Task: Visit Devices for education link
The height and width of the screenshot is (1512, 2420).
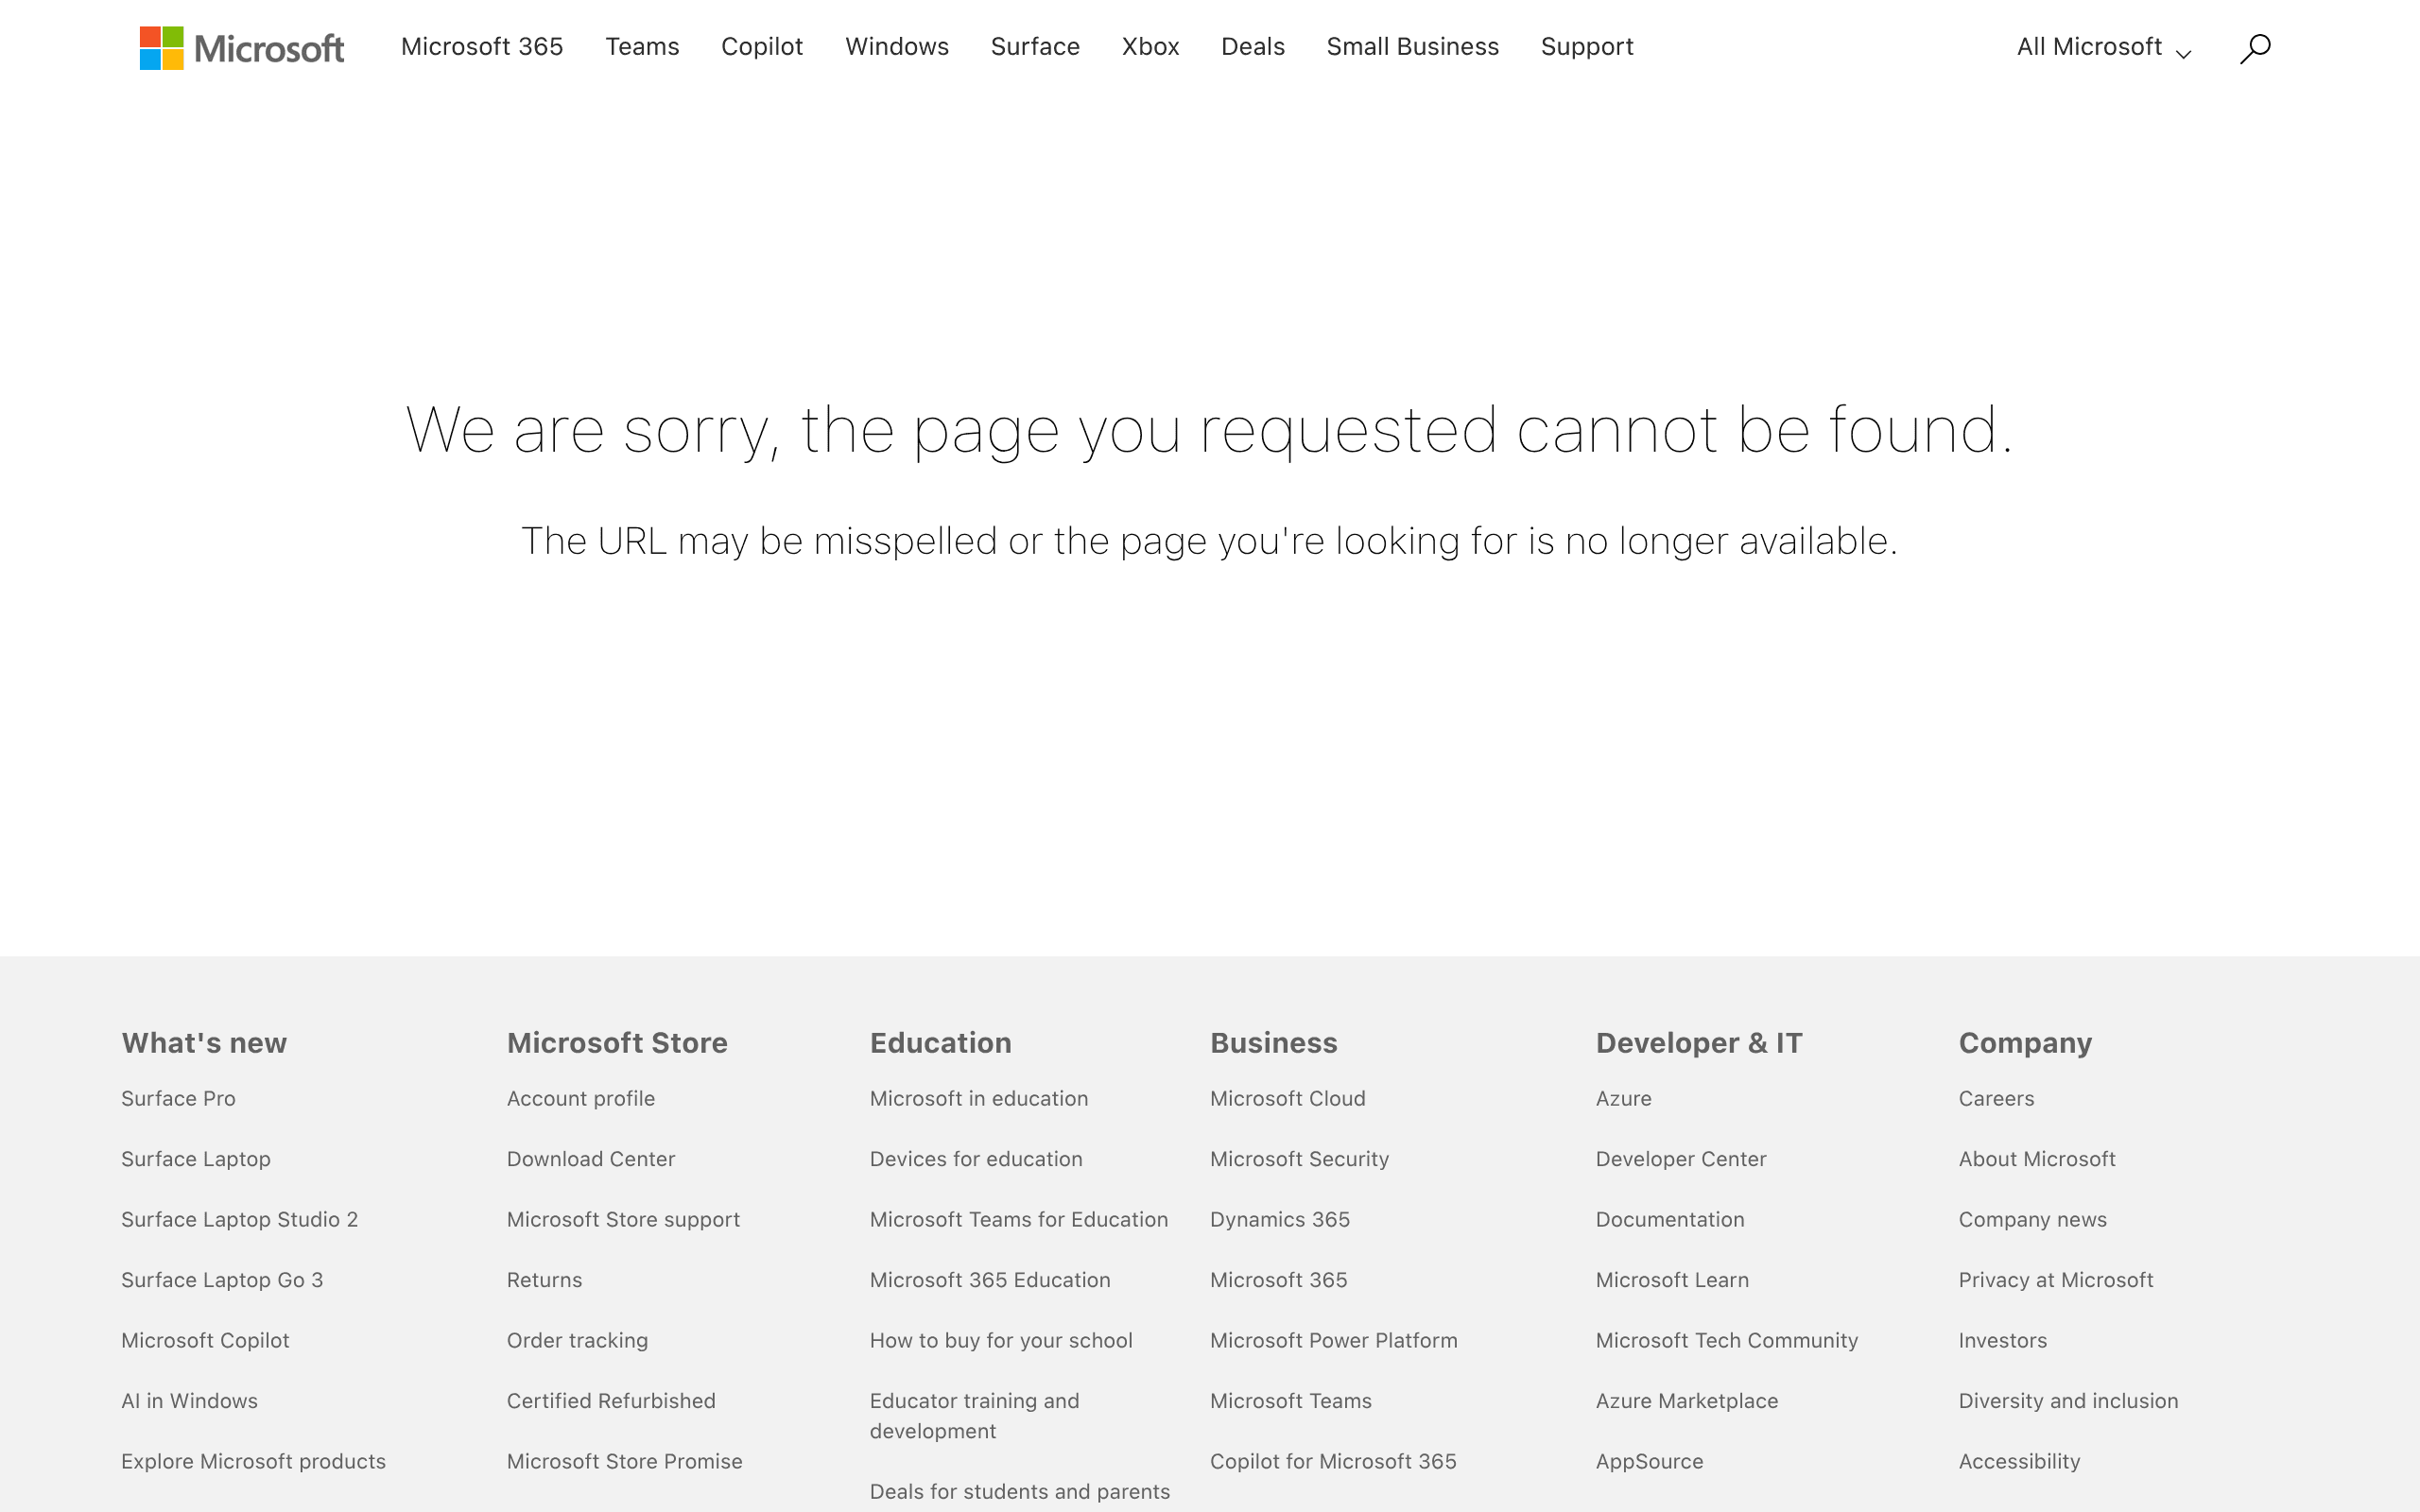Action: 976,1159
